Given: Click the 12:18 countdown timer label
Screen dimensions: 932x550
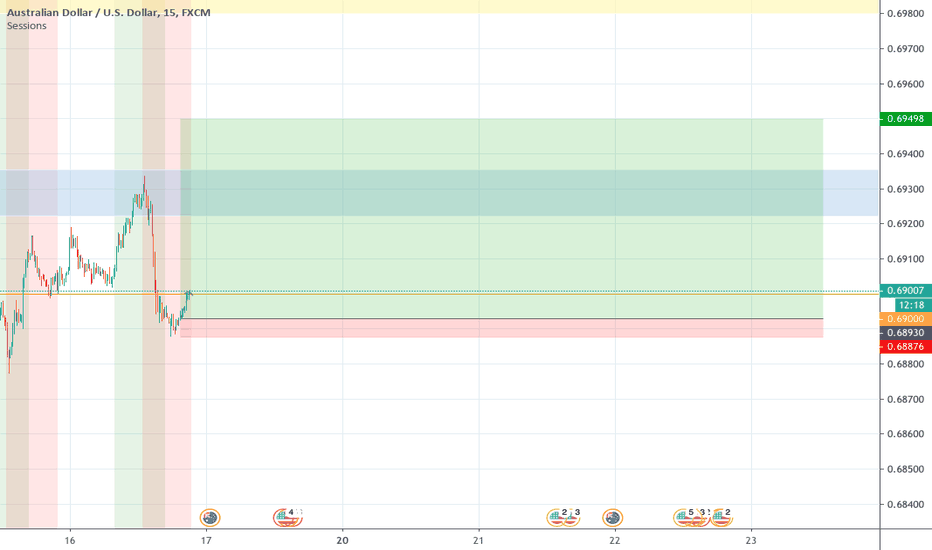Looking at the screenshot, I should pos(912,305).
